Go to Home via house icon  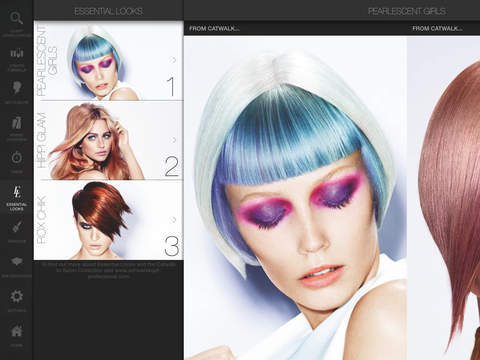(16, 331)
